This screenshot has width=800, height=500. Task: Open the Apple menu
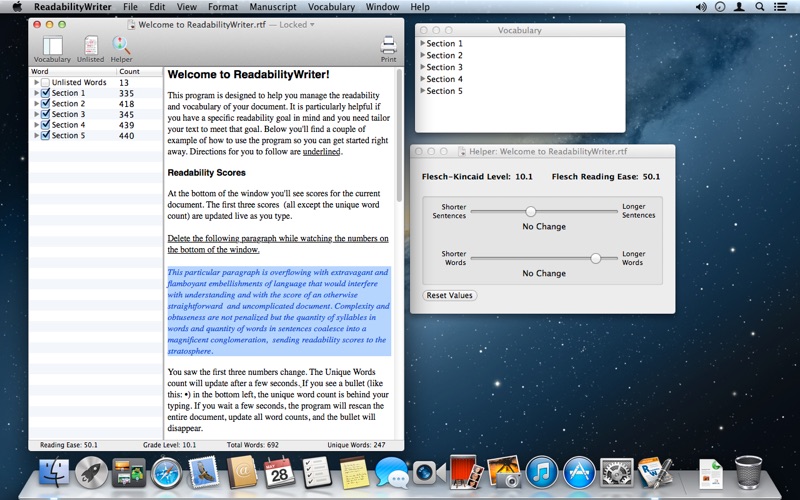(x=17, y=7)
